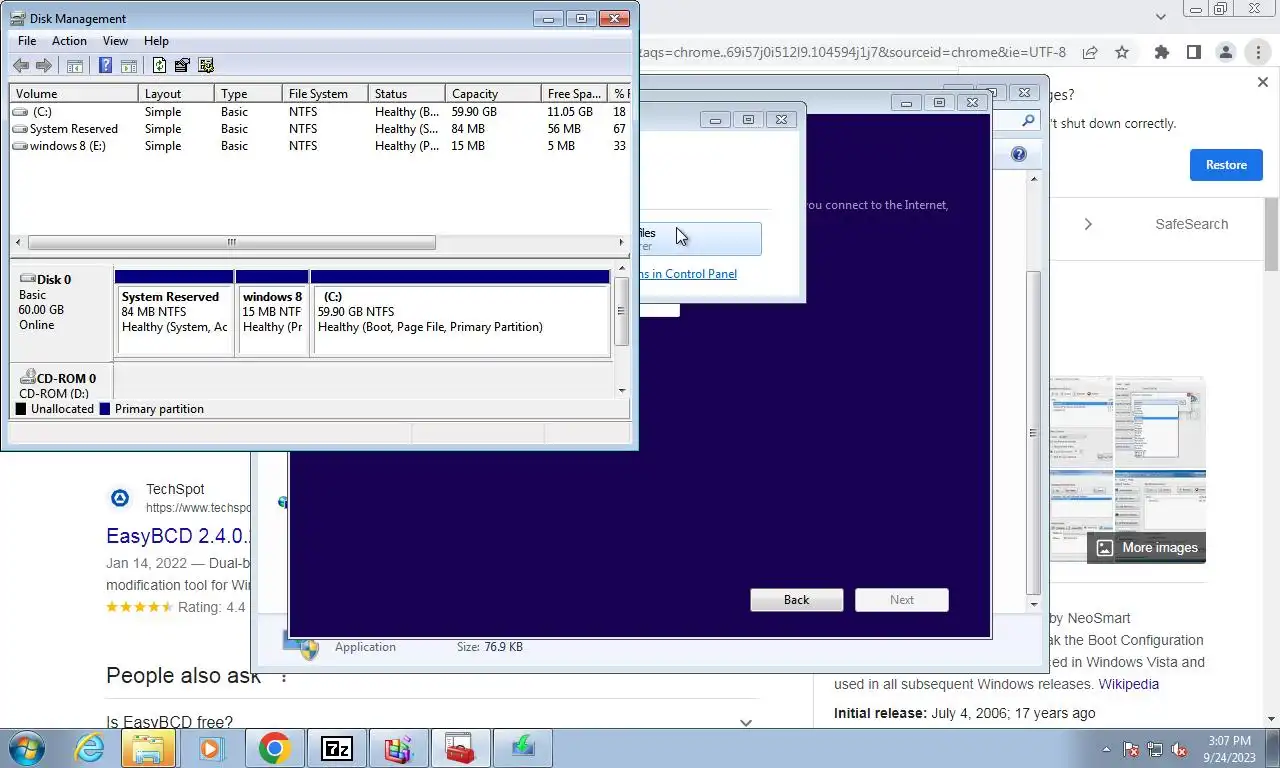The image size is (1280, 768).
Task: Click the Forward arrow in Disk Management toolbar
Action: (x=44, y=66)
